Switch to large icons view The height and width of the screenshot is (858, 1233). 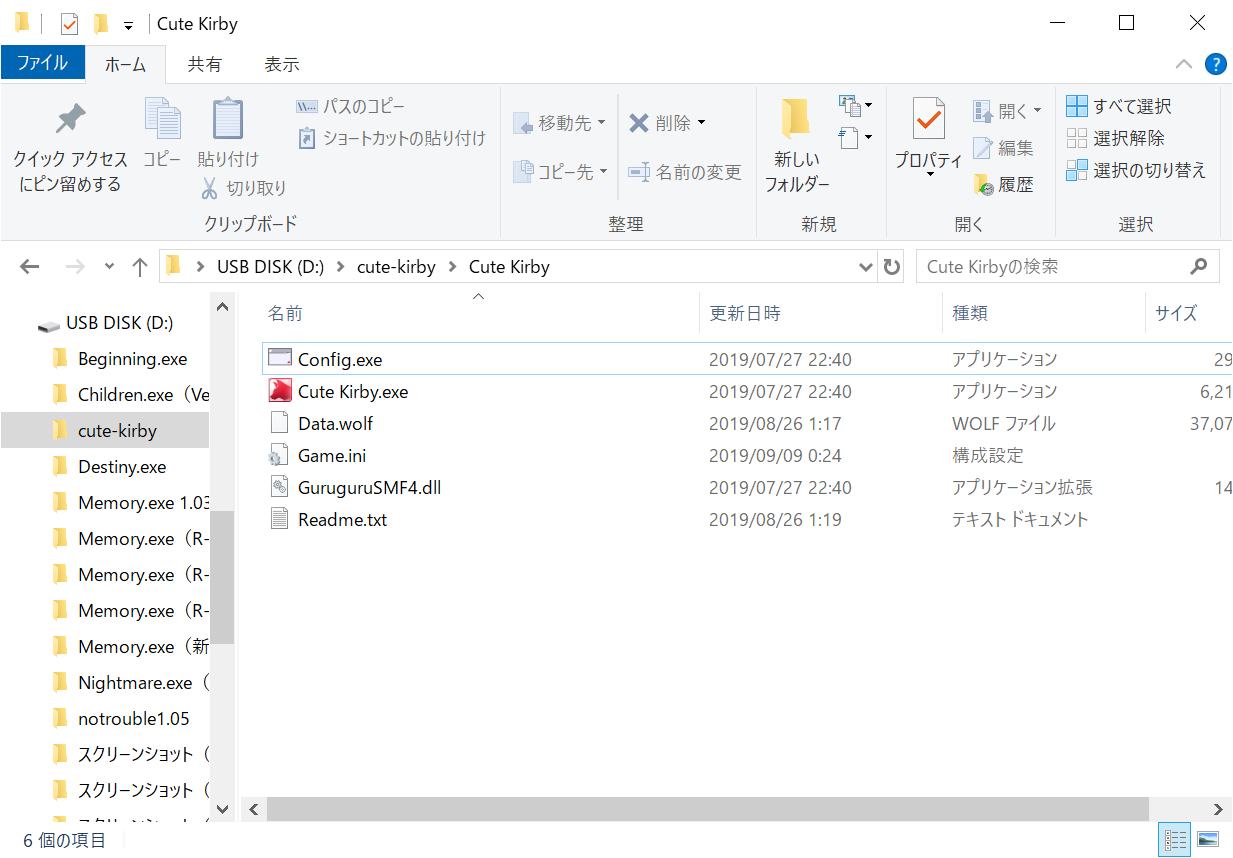point(1208,839)
